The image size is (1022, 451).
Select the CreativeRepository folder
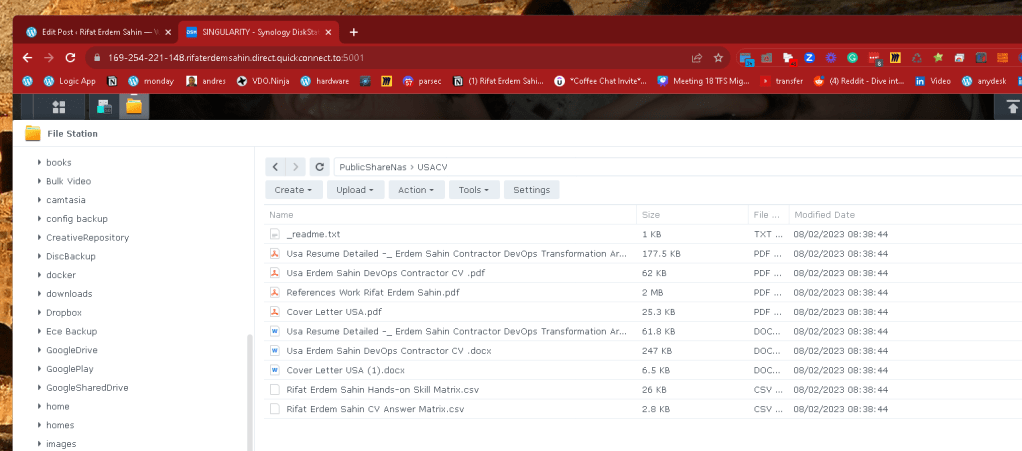87,238
